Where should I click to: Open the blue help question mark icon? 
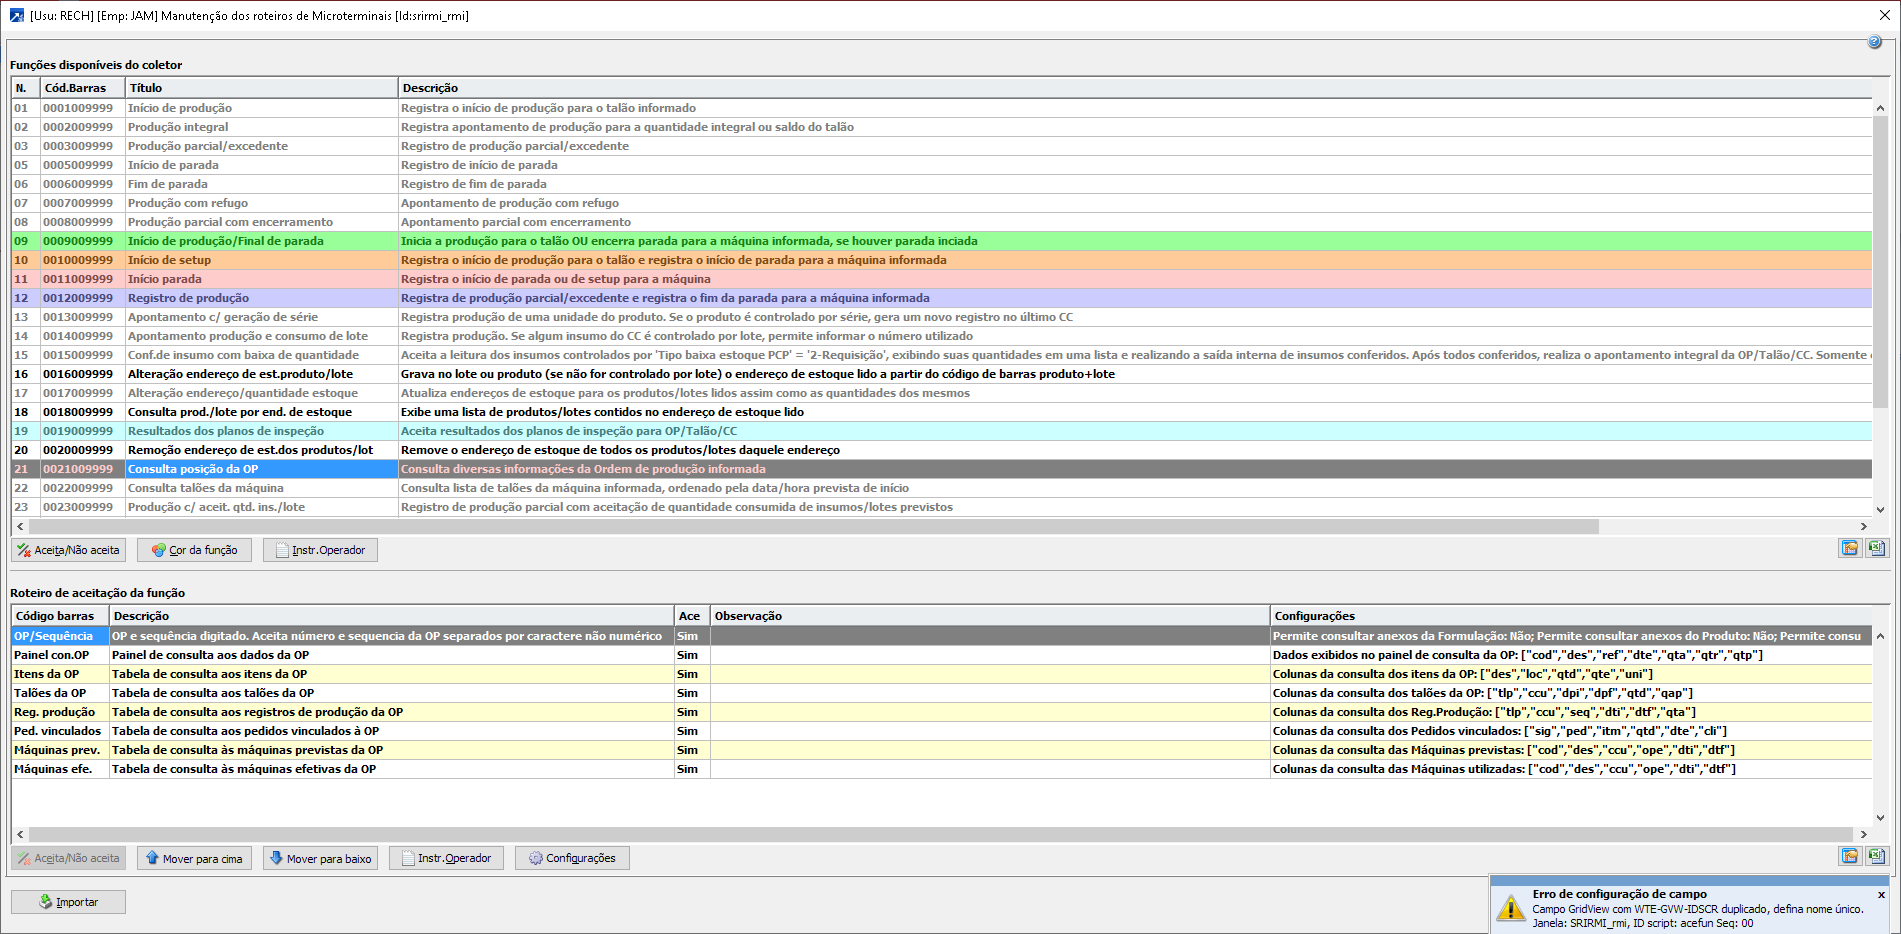pos(1874,42)
